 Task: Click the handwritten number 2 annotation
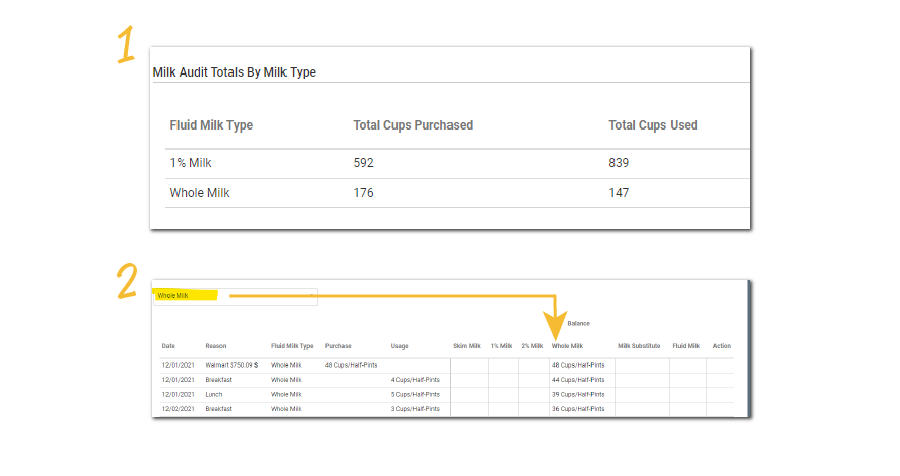click(x=126, y=281)
